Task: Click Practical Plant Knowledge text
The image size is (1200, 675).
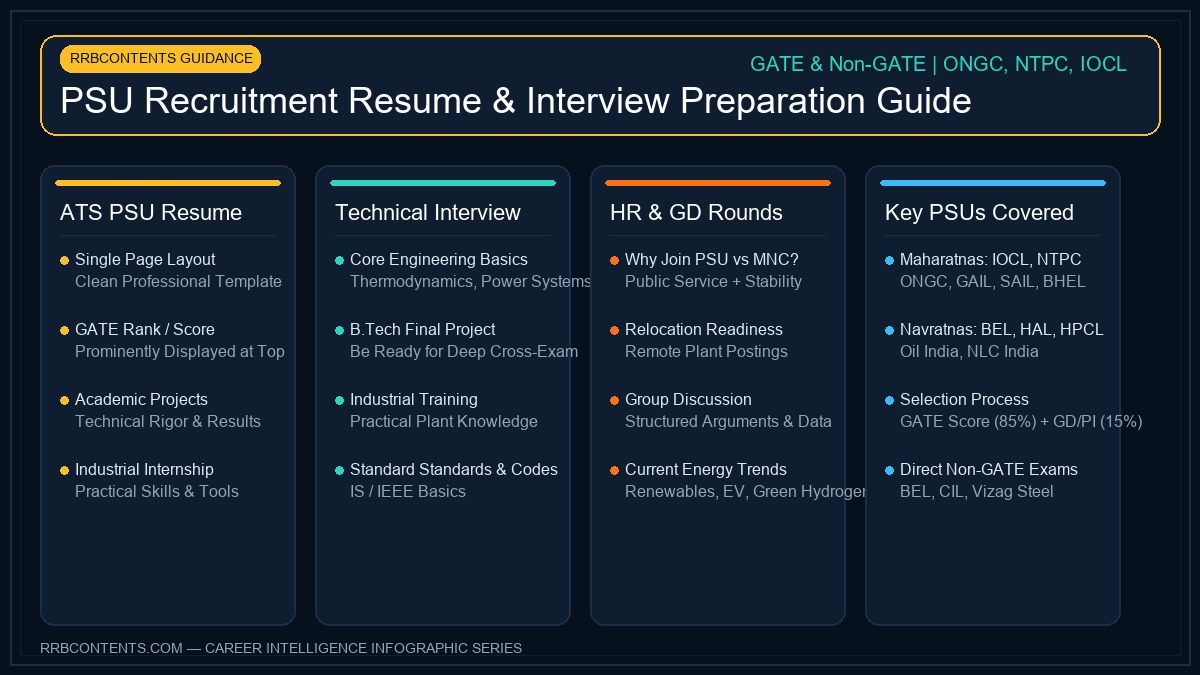Action: click(x=444, y=422)
